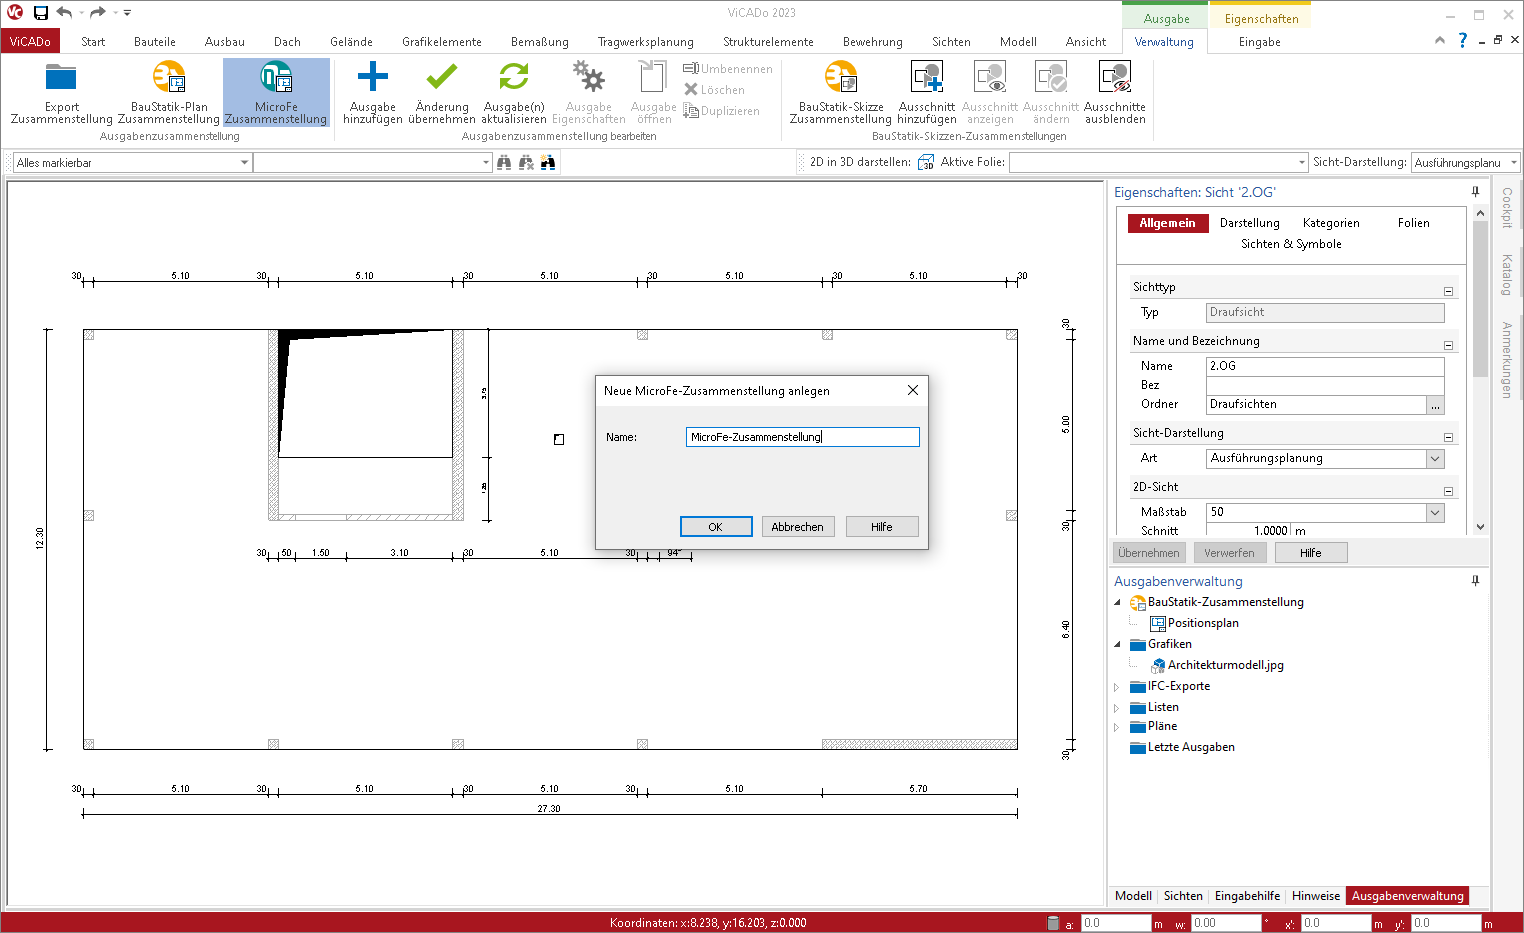Click the blue help question mark icon
This screenshot has width=1524, height=933.
[x=1463, y=40]
